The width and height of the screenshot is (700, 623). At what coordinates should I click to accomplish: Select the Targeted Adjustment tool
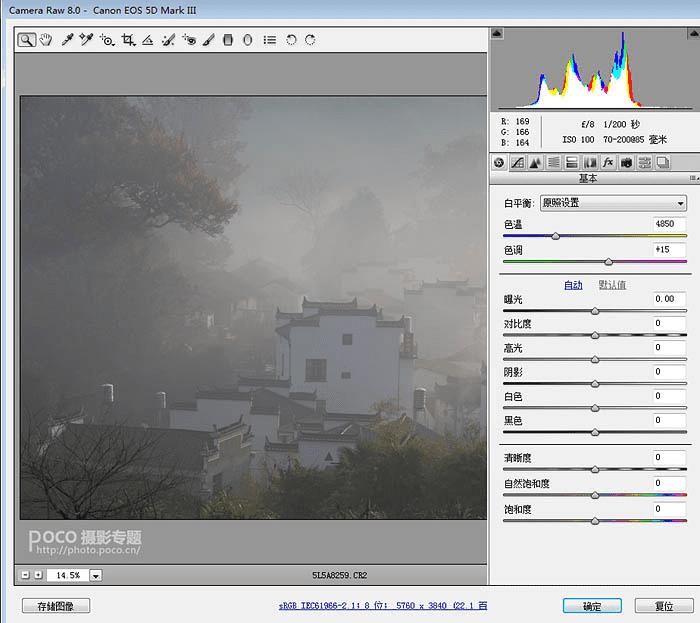point(107,40)
